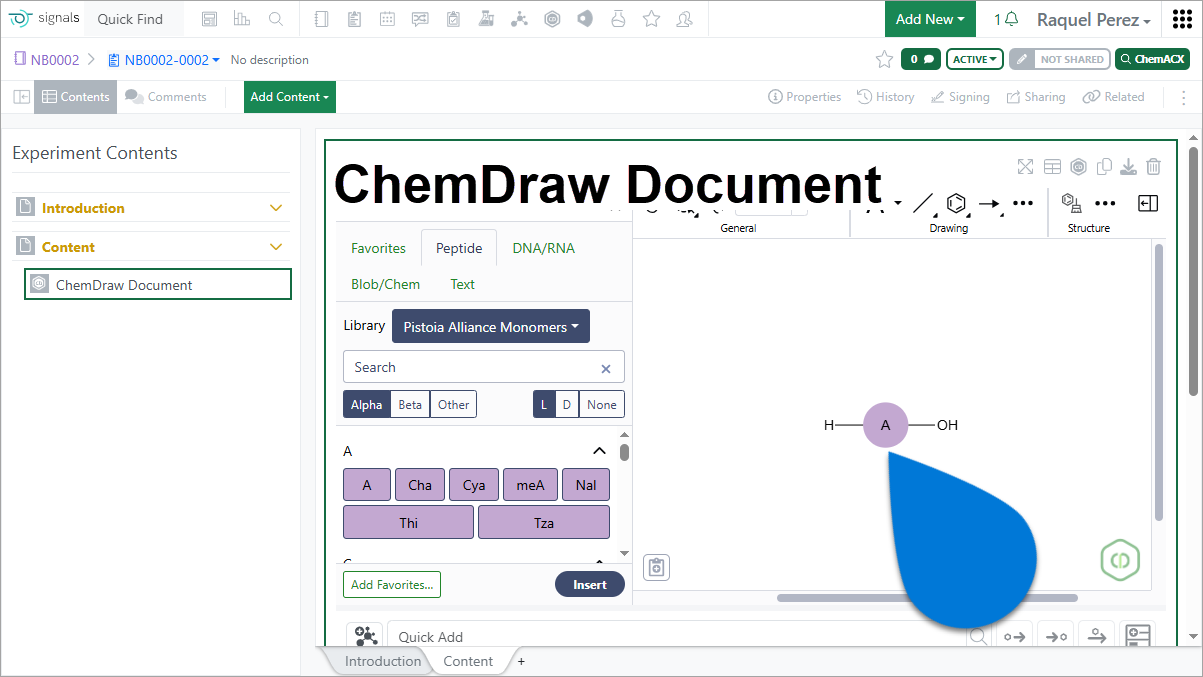
Task: Star the experiment NB0002-0002 as favorite
Action: (884, 60)
